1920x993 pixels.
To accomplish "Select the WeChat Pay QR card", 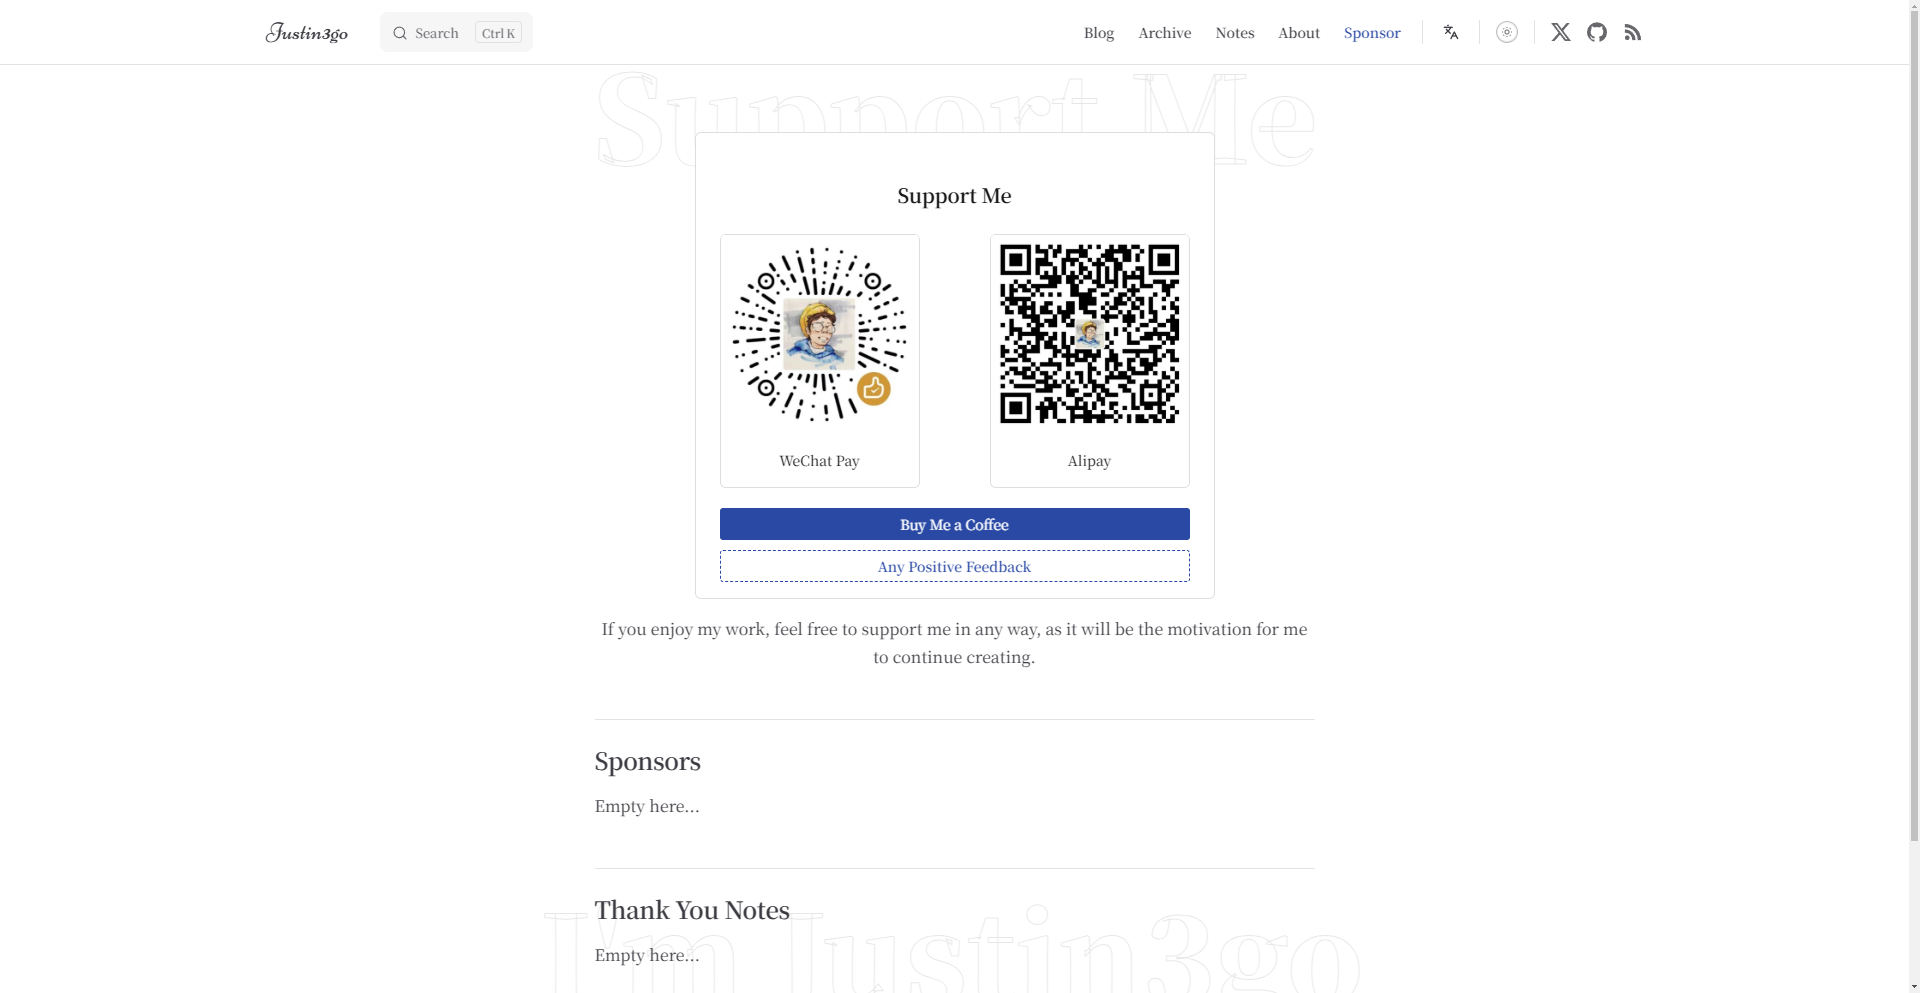I will point(819,361).
